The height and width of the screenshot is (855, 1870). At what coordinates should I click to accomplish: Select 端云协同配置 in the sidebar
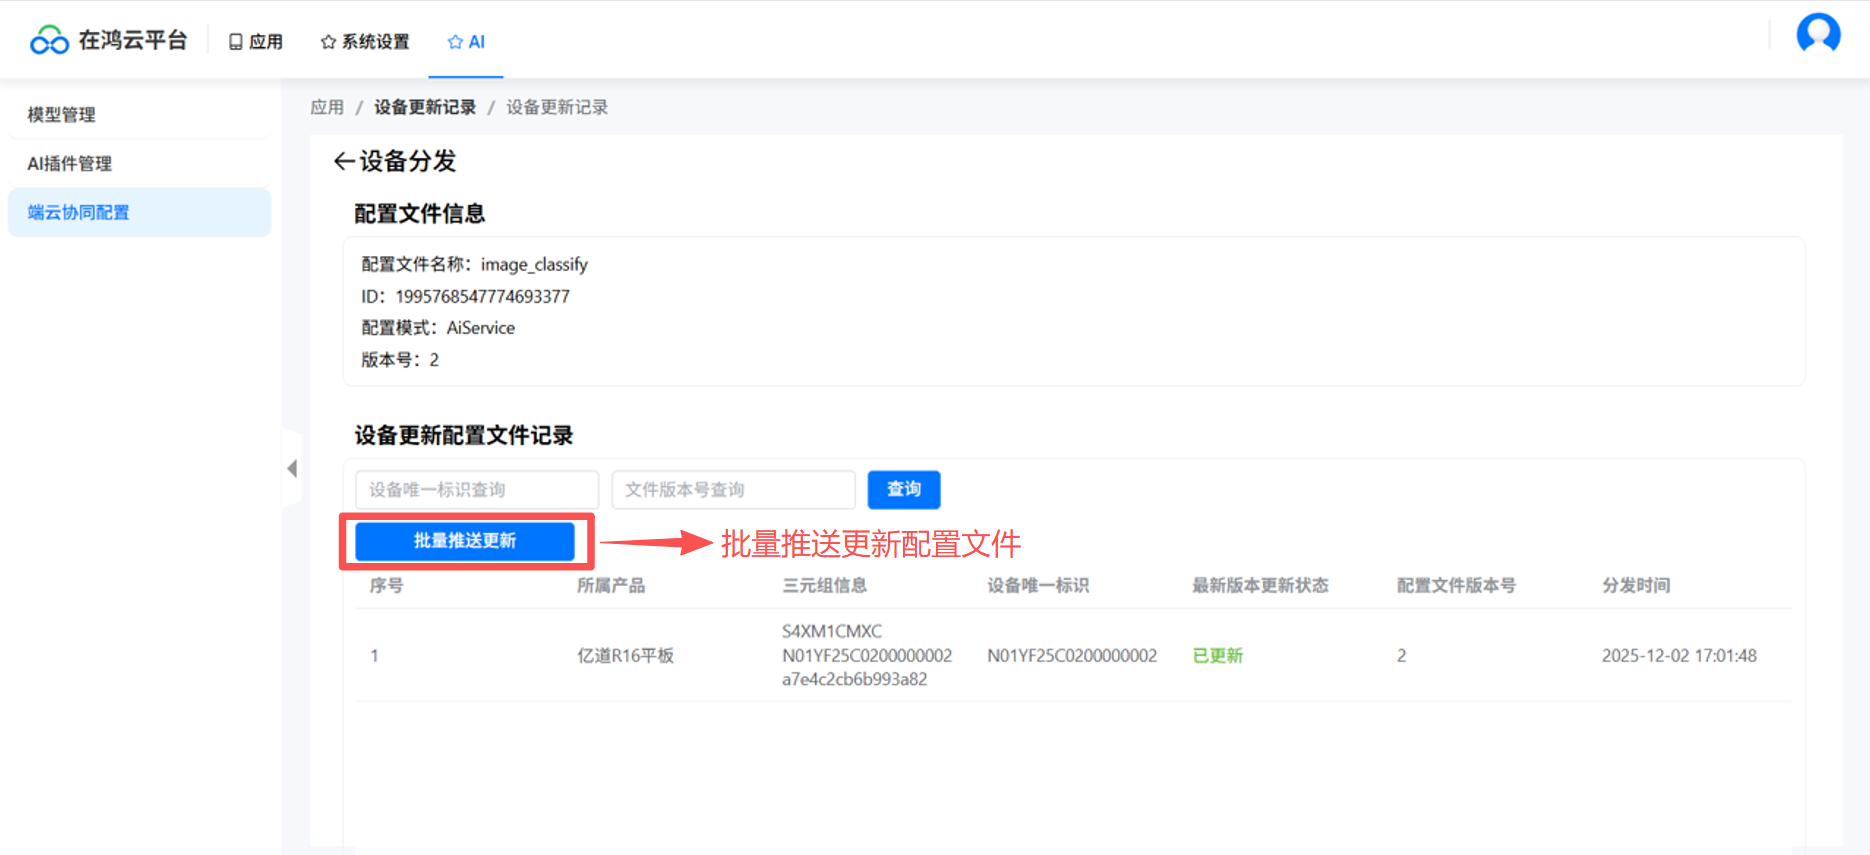tap(79, 213)
